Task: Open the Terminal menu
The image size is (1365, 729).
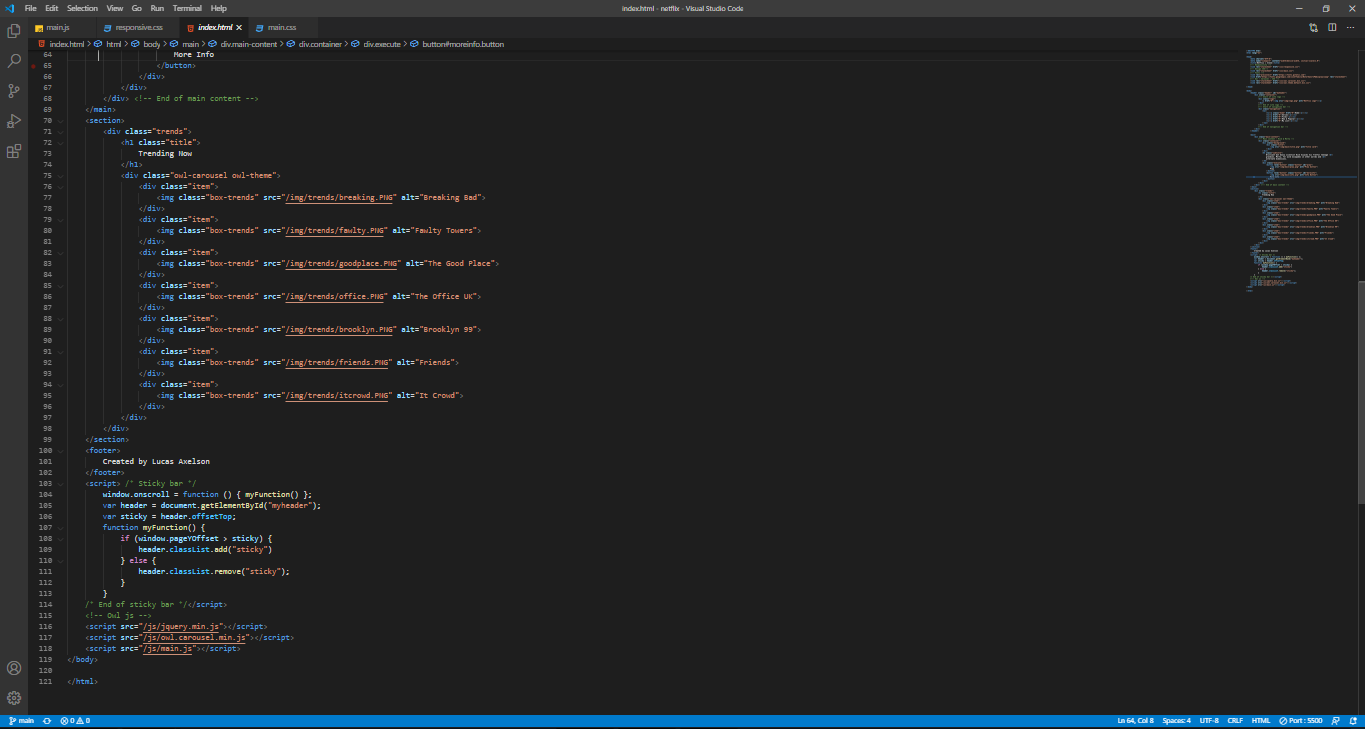Action: click(x=187, y=8)
